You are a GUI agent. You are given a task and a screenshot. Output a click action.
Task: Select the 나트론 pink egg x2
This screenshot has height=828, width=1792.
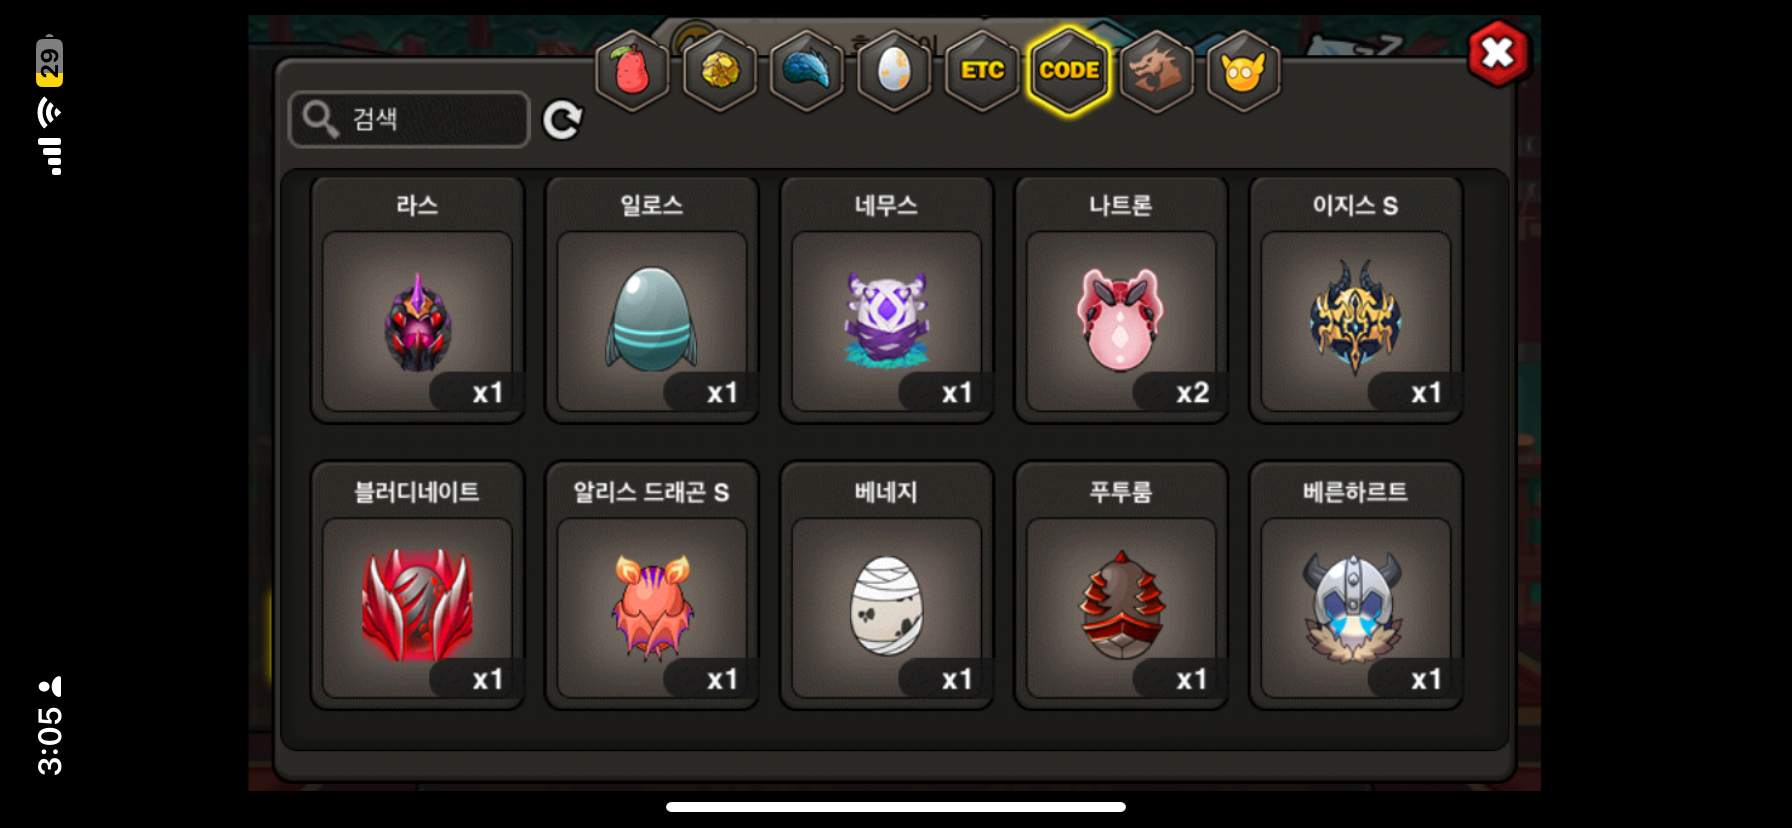pyautogui.click(x=1121, y=300)
